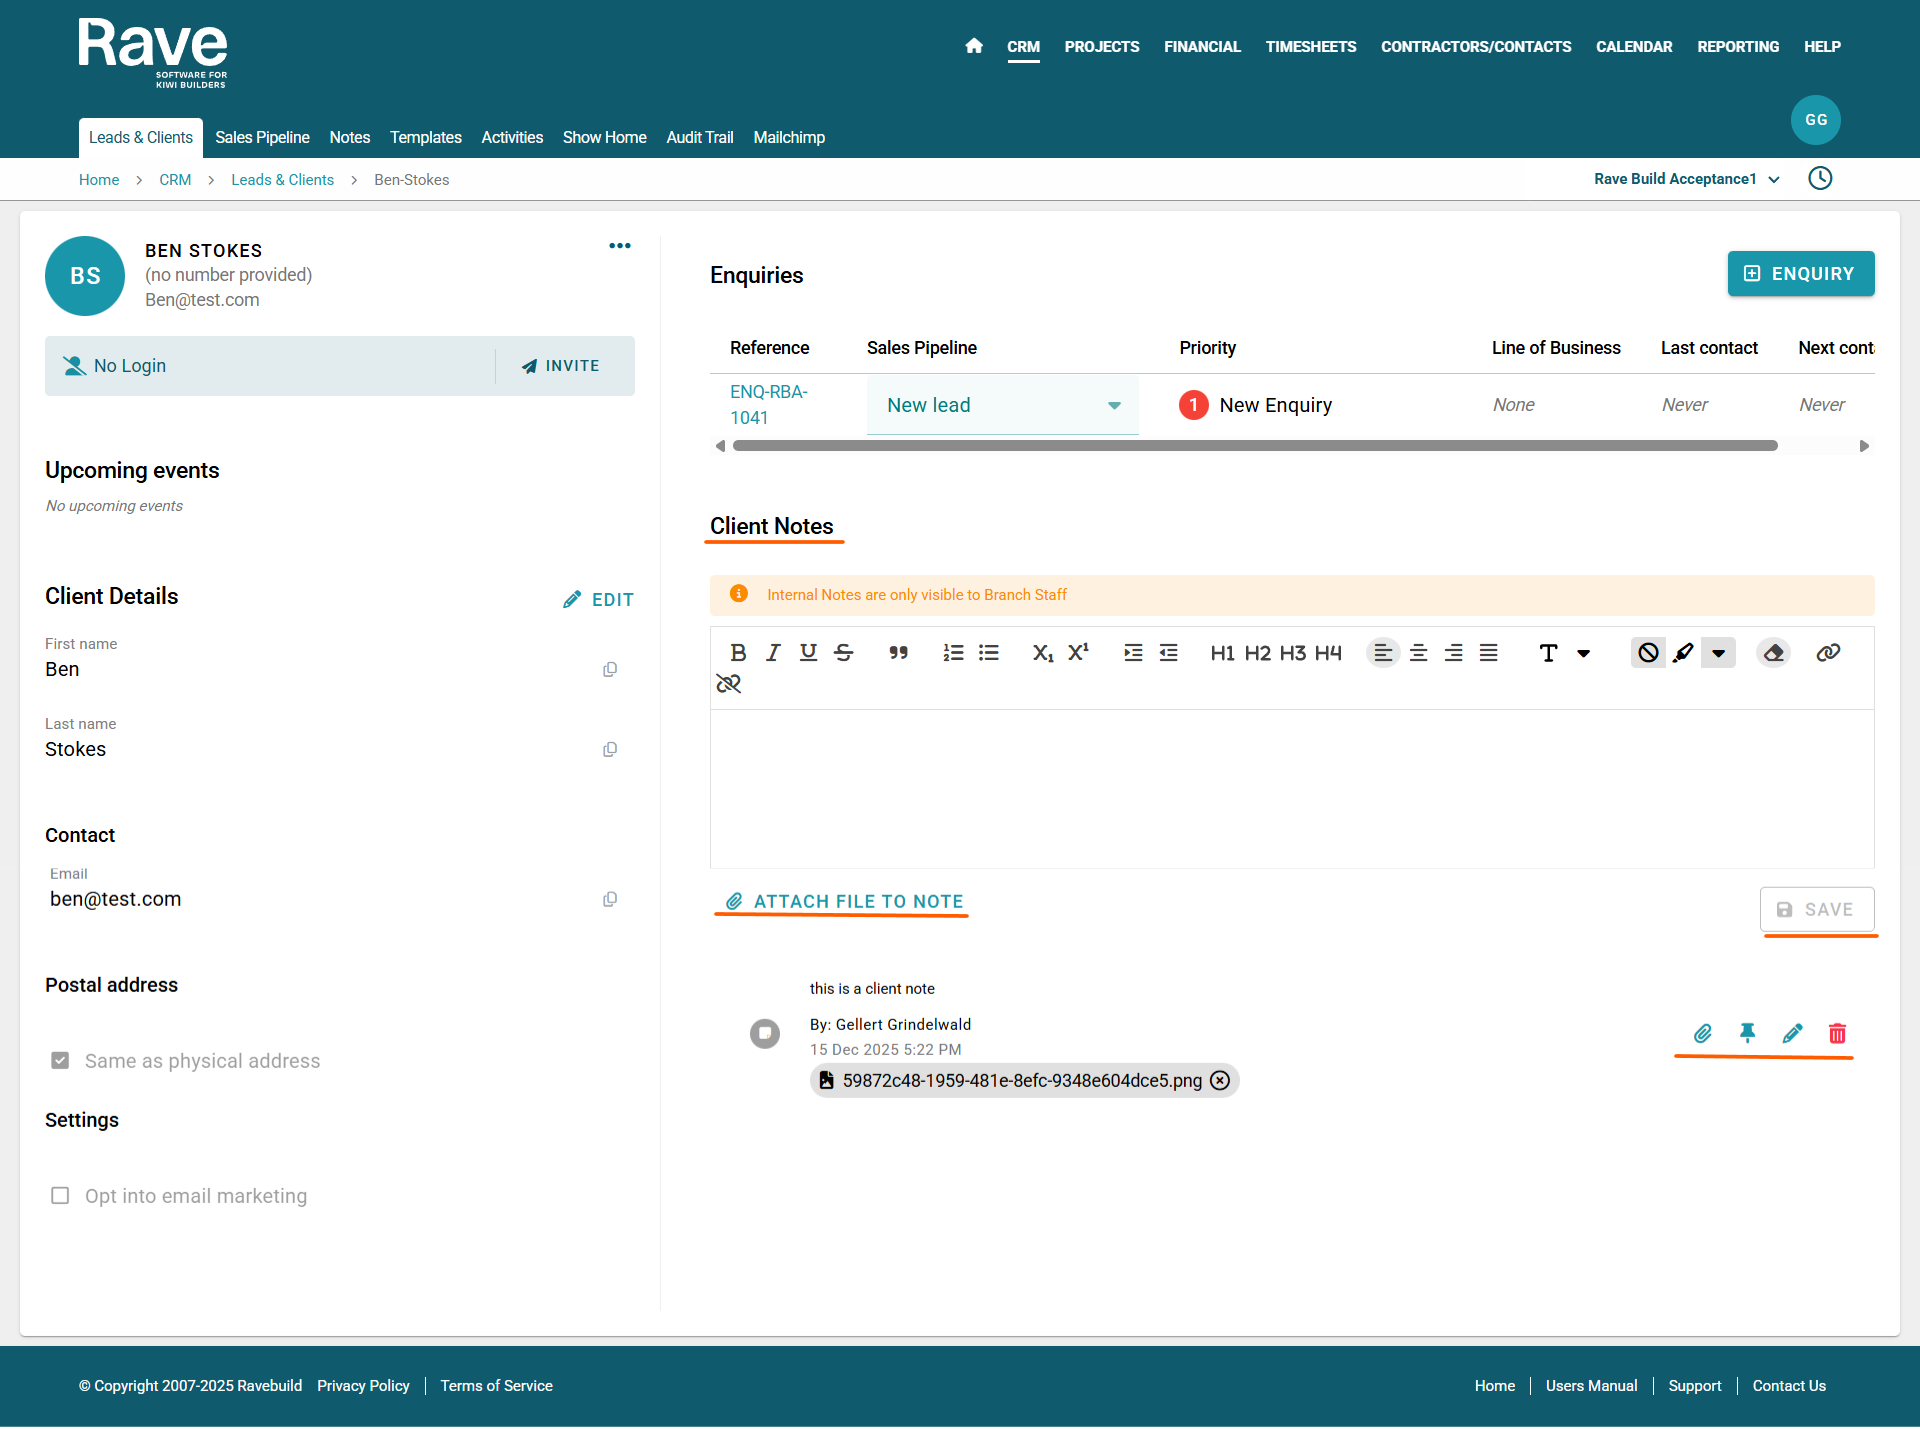Insert link using the chain icon
Screen dimensions: 1920x1429
(x=1828, y=653)
